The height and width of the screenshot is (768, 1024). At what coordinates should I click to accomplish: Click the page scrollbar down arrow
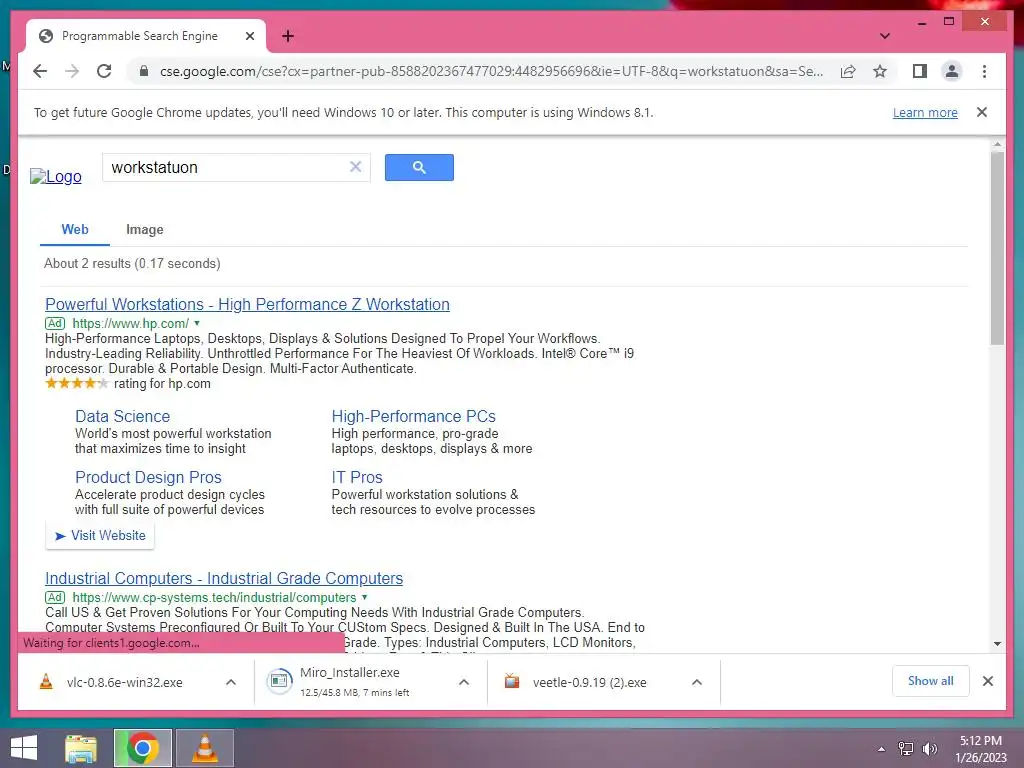(x=997, y=644)
